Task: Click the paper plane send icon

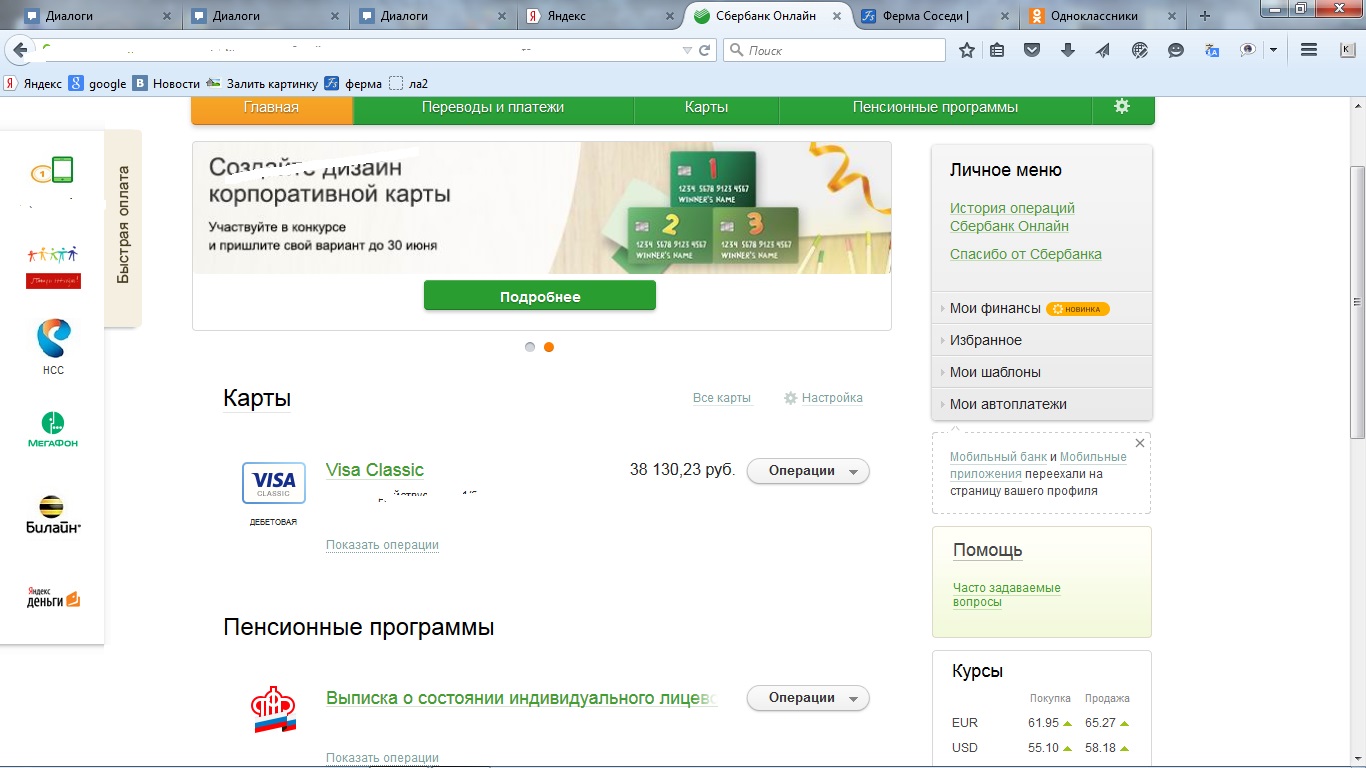Action: (1103, 50)
